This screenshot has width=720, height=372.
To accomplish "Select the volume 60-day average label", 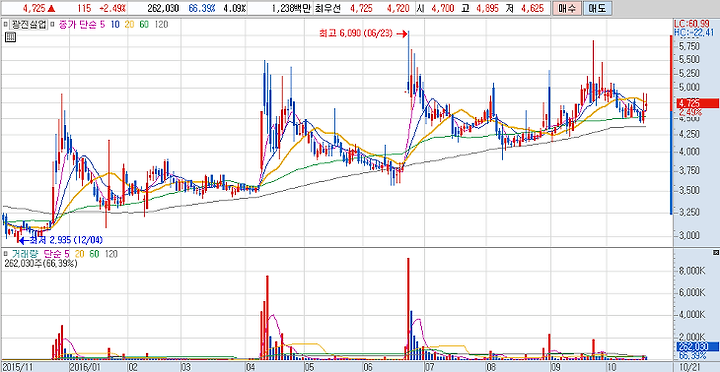I will pos(93,254).
